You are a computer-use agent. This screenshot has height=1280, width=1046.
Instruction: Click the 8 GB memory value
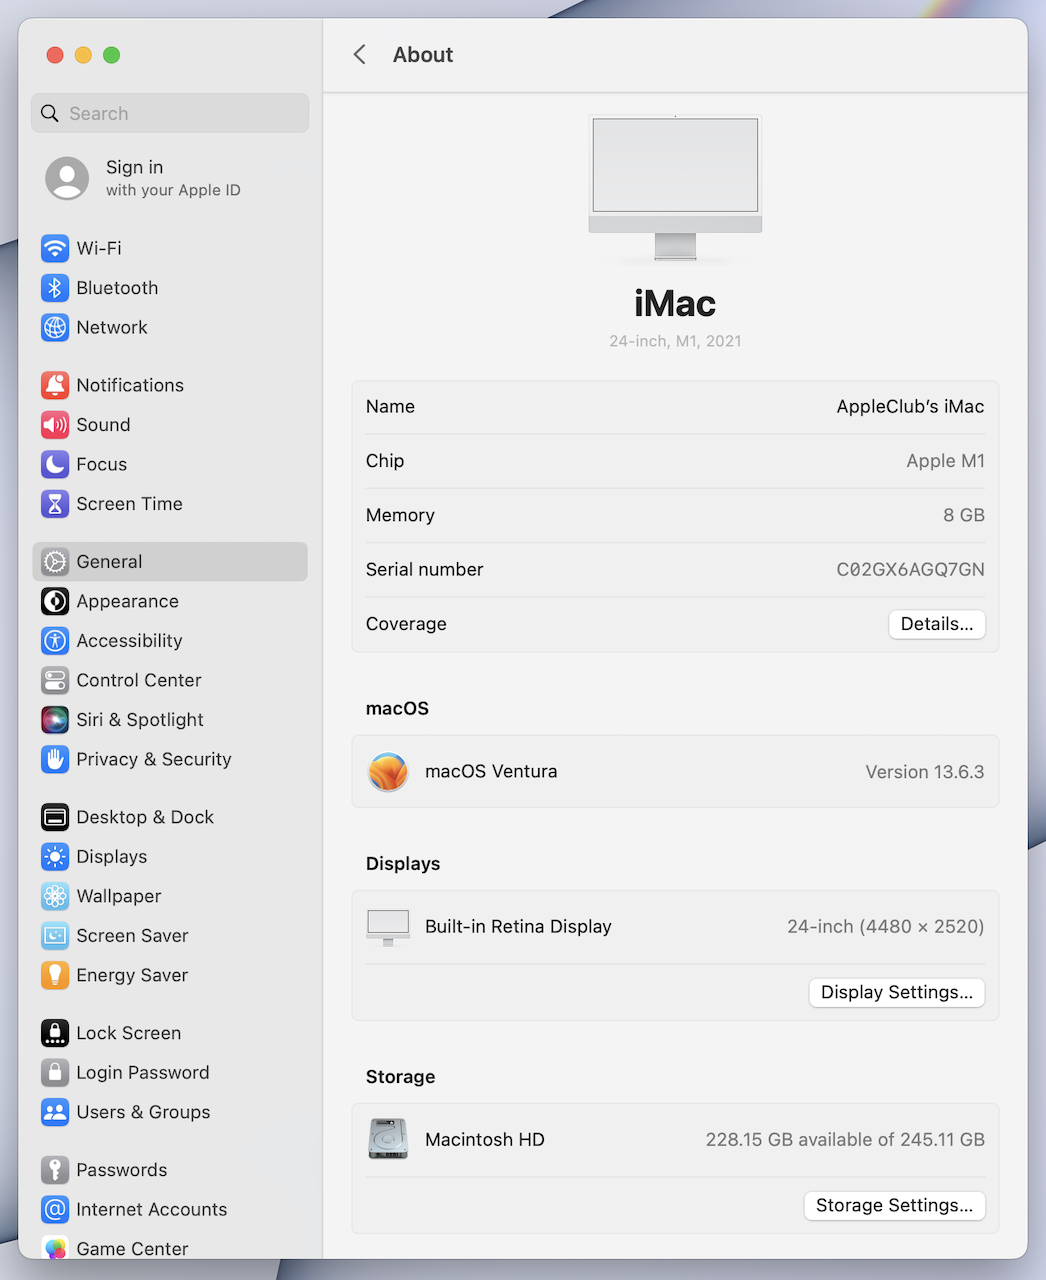tap(964, 515)
